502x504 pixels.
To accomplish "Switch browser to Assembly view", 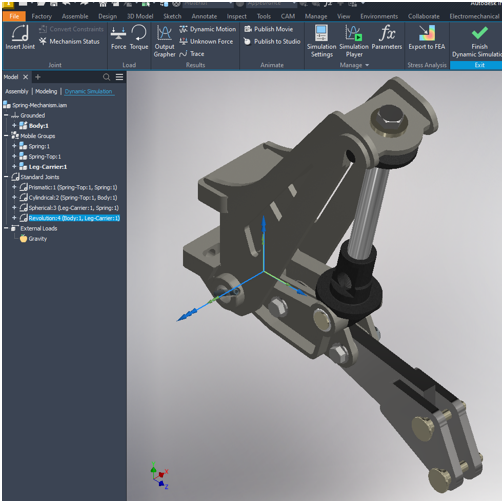I will coord(17,91).
